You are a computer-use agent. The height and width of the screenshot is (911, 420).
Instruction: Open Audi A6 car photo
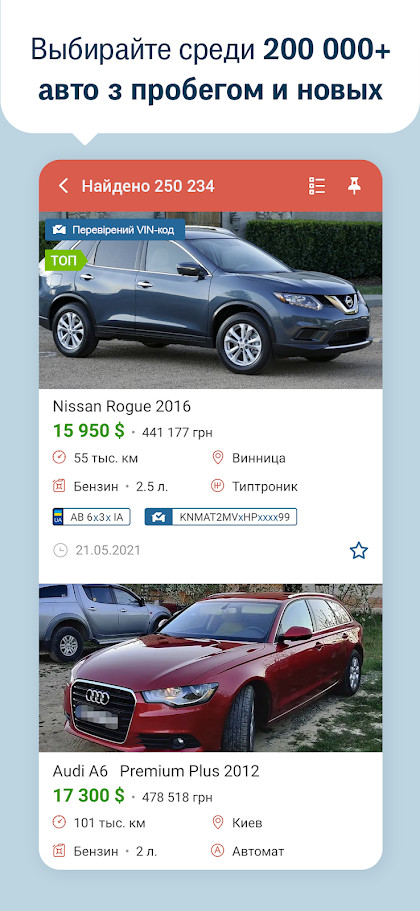click(x=210, y=668)
